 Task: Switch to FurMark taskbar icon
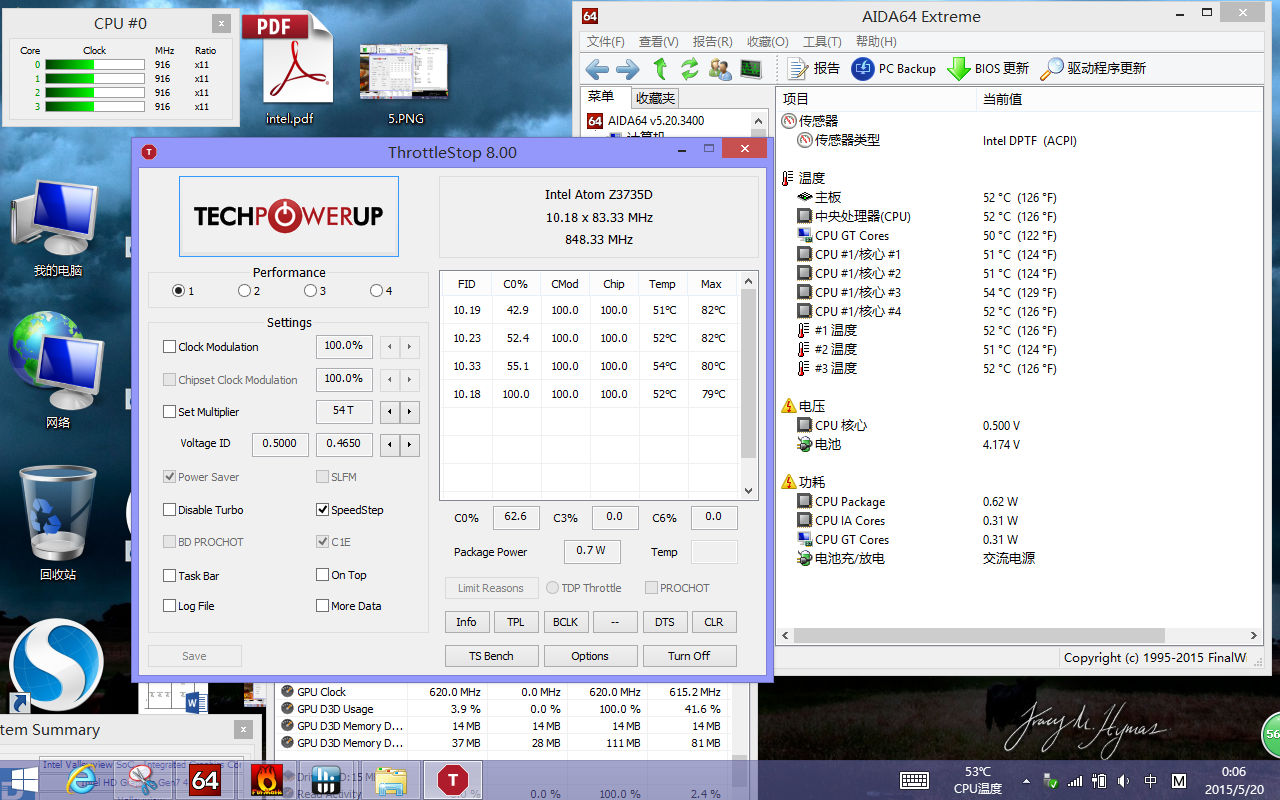point(266,780)
